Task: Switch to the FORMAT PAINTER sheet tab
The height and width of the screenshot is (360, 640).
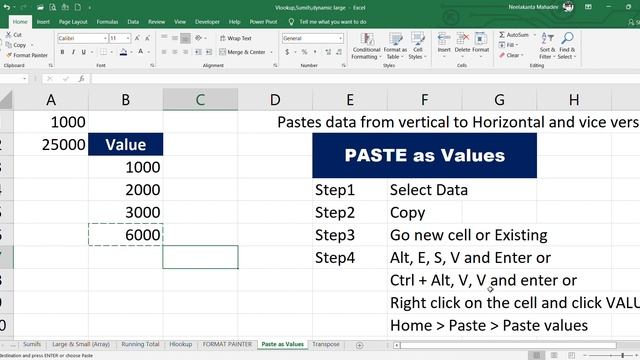Action: click(x=227, y=344)
